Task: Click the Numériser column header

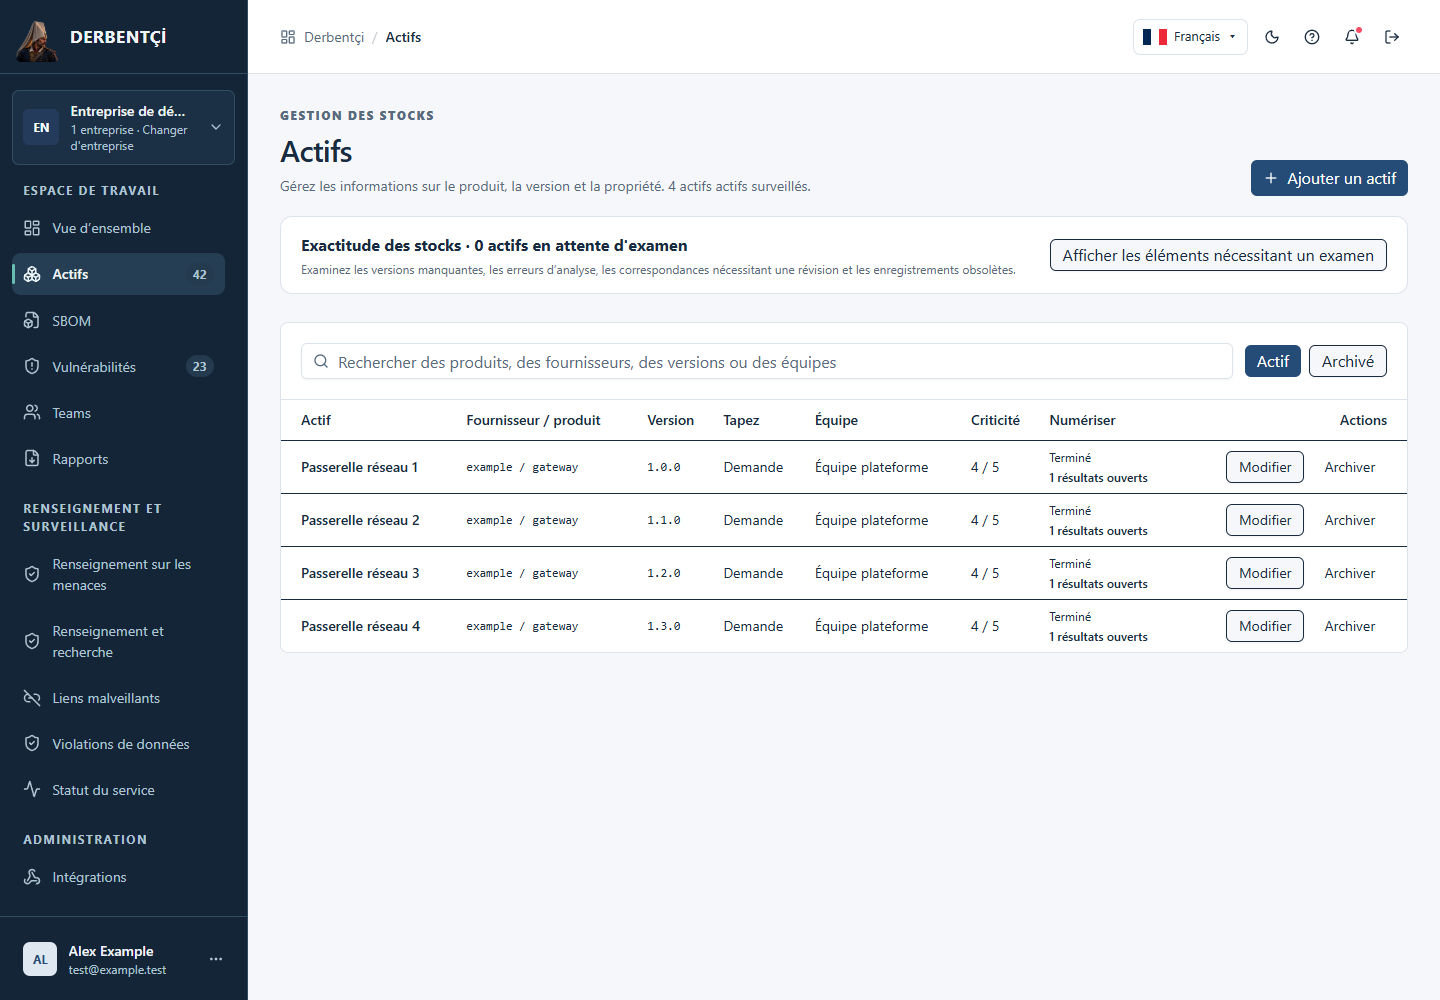Action: (x=1082, y=420)
